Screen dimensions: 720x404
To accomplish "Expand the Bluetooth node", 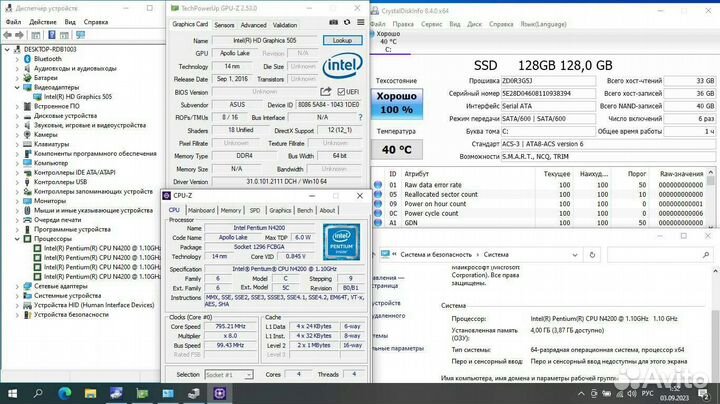I will (17, 59).
